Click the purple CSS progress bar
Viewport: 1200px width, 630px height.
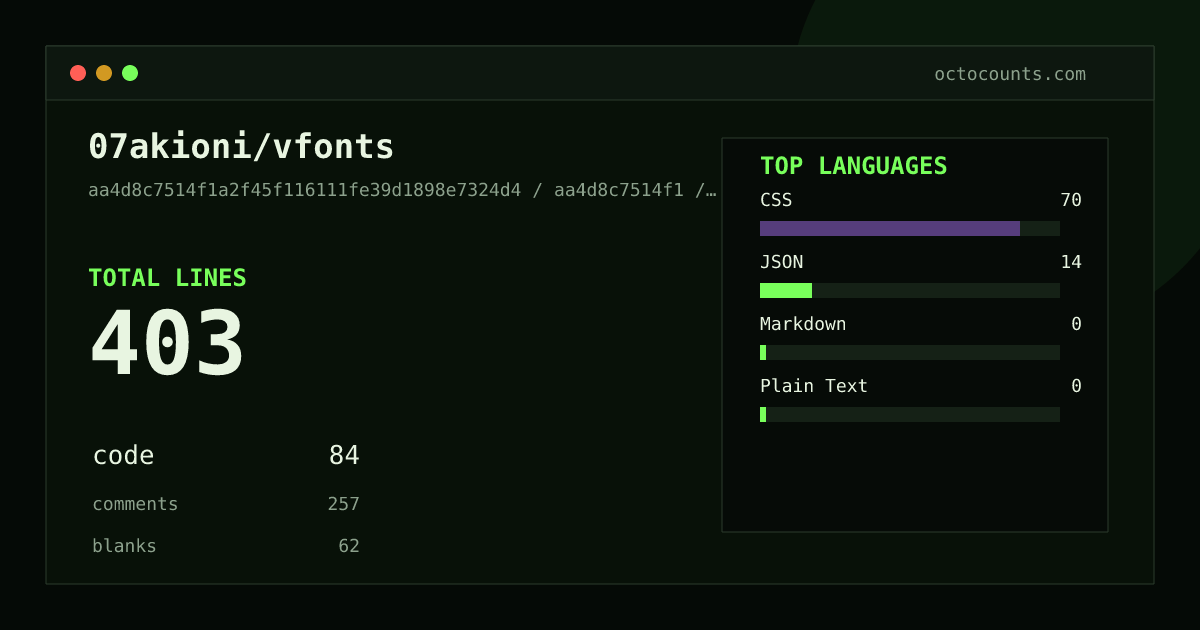[890, 228]
